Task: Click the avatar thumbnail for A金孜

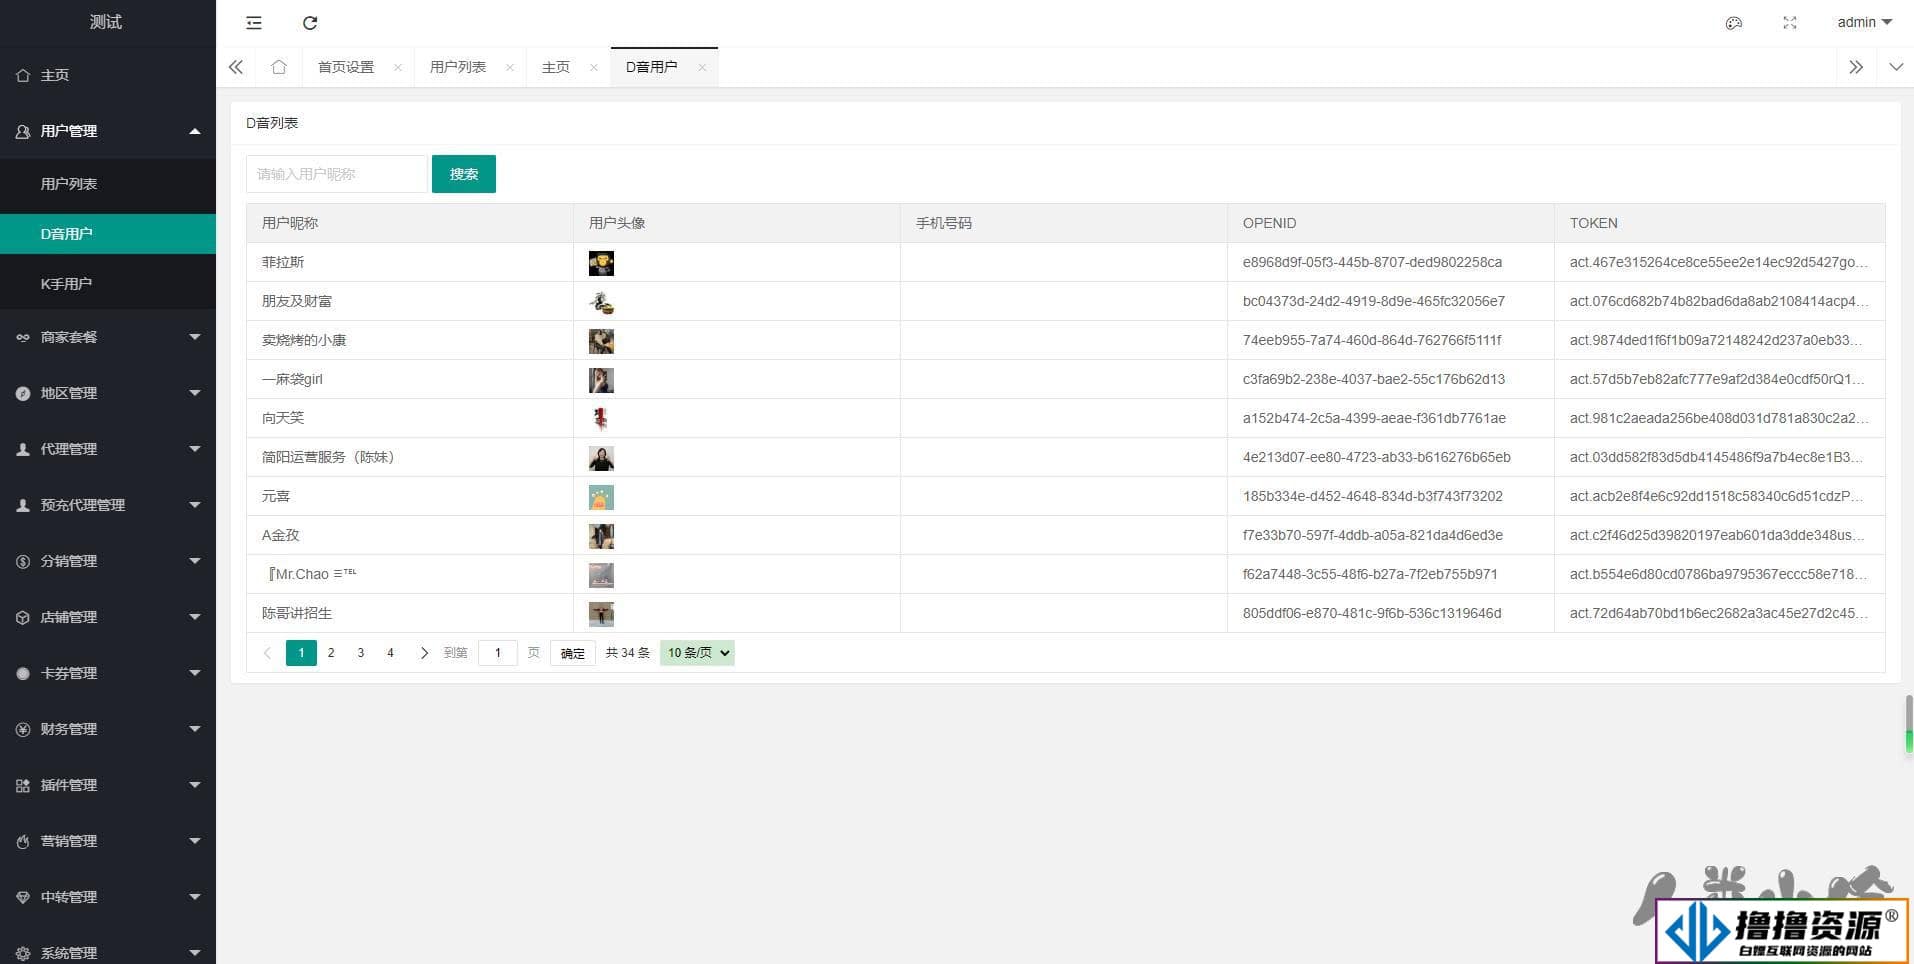Action: 601,536
